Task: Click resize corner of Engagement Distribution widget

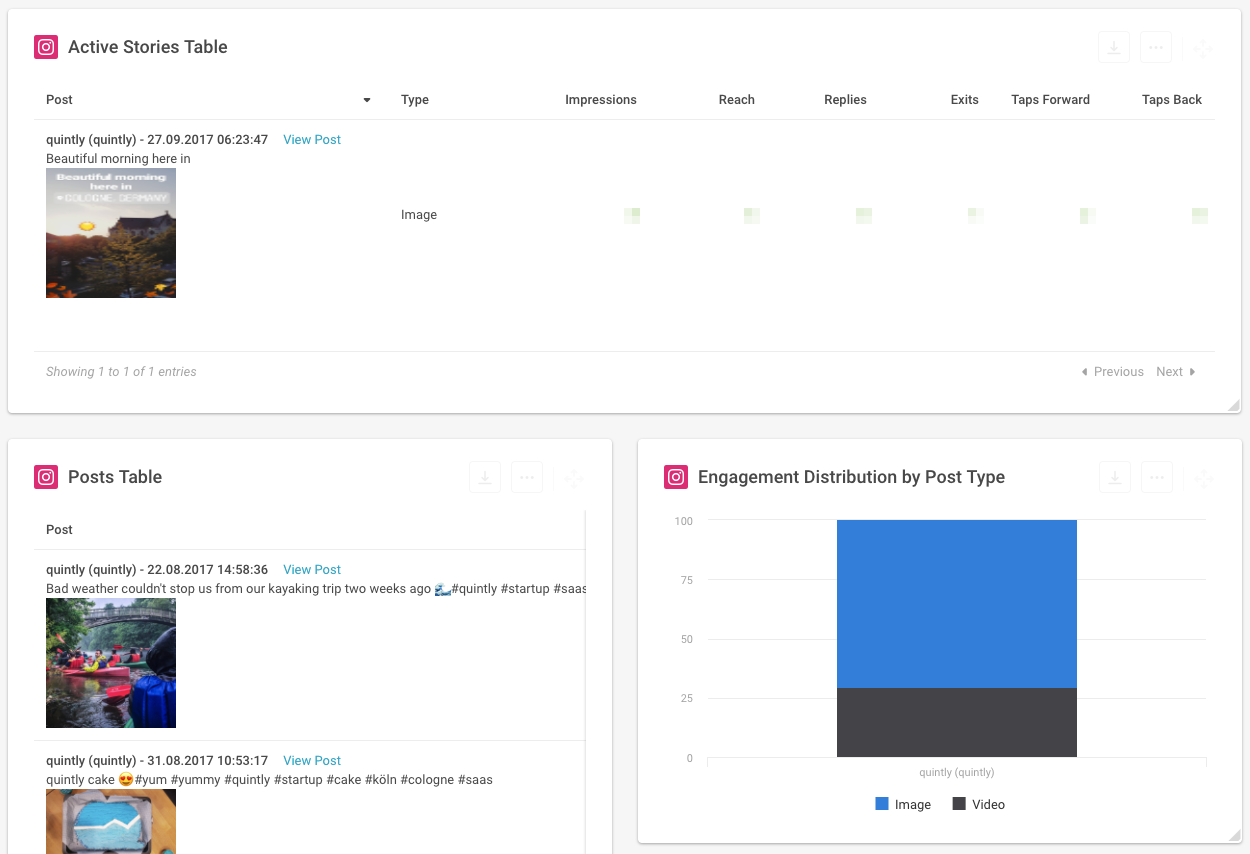Action: (x=1234, y=835)
